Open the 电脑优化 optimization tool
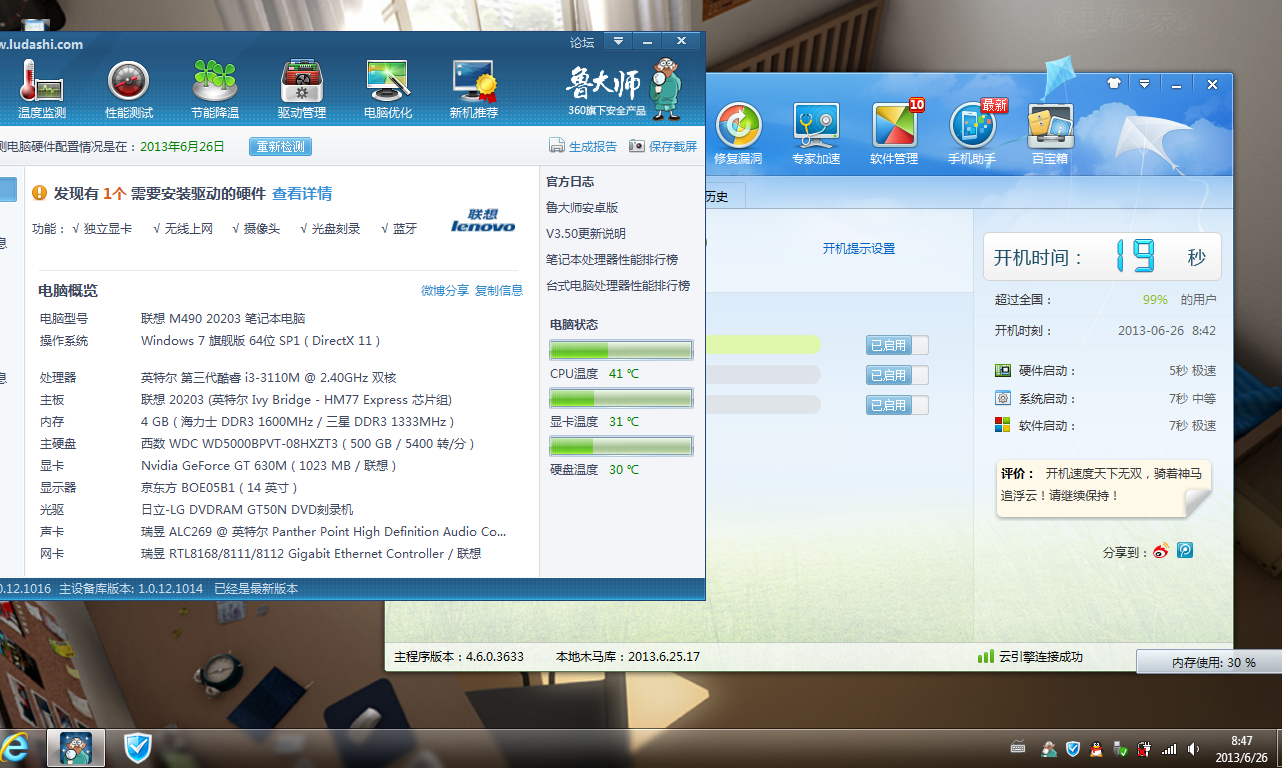The height and width of the screenshot is (768, 1282). [388, 89]
